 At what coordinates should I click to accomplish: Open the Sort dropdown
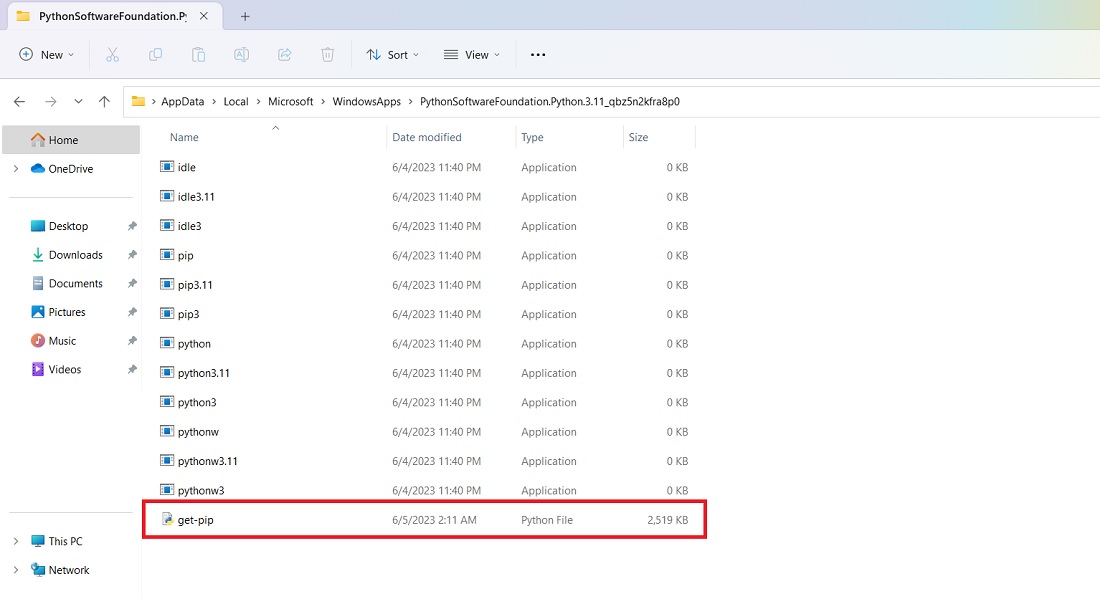(392, 55)
